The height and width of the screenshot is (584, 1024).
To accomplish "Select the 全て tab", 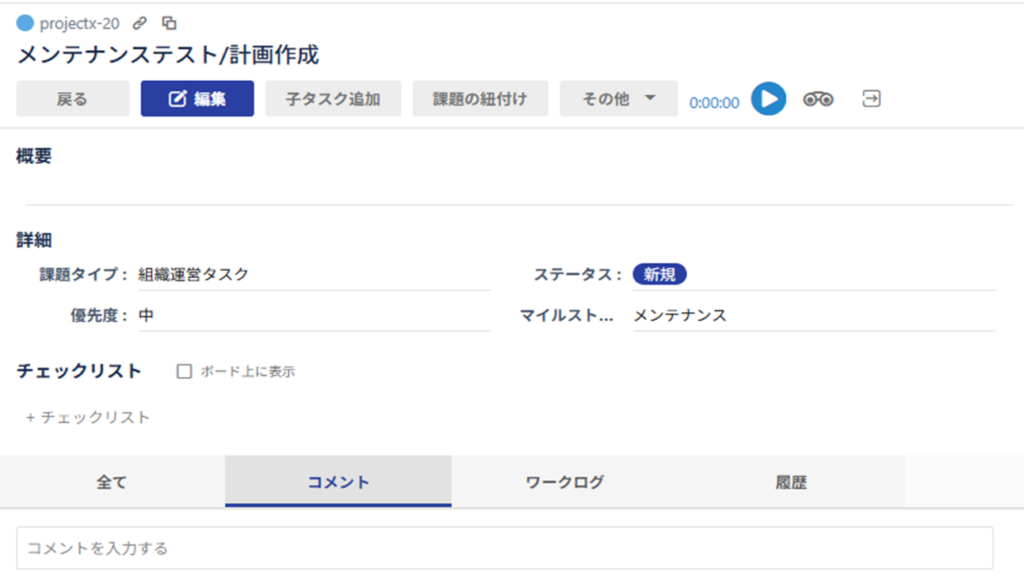I will [x=112, y=482].
